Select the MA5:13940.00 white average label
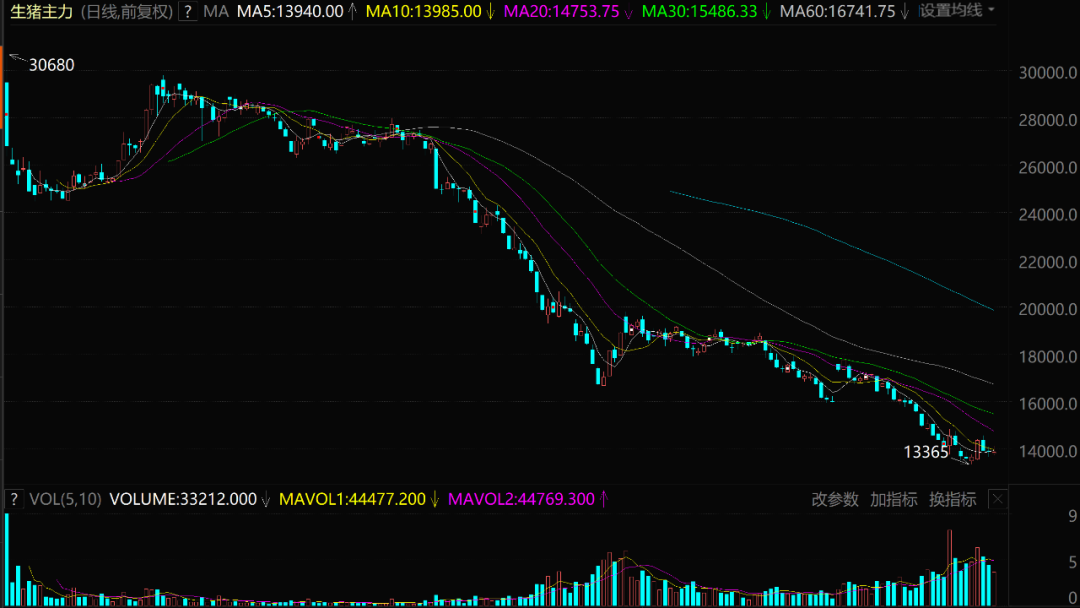This screenshot has width=1080, height=608. coord(290,11)
